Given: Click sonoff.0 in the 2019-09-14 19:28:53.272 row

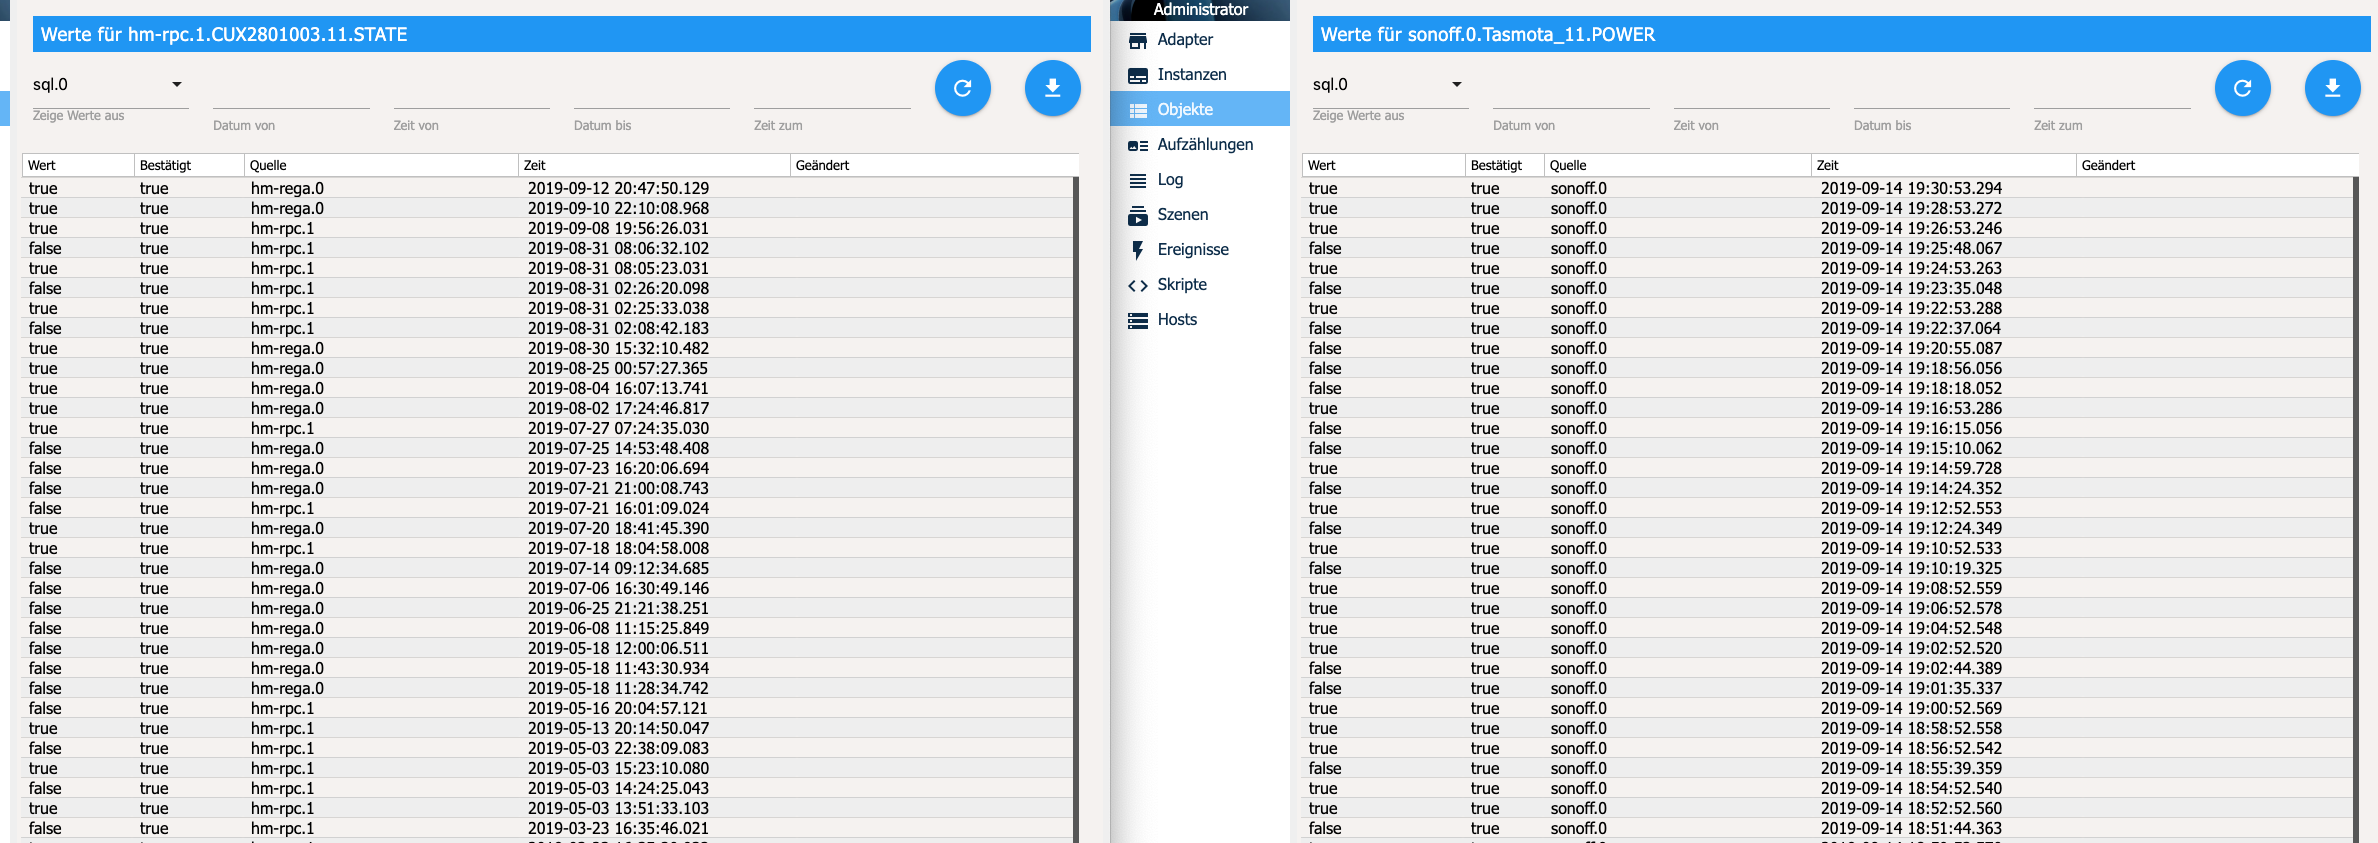Looking at the screenshot, I should coord(1578,208).
